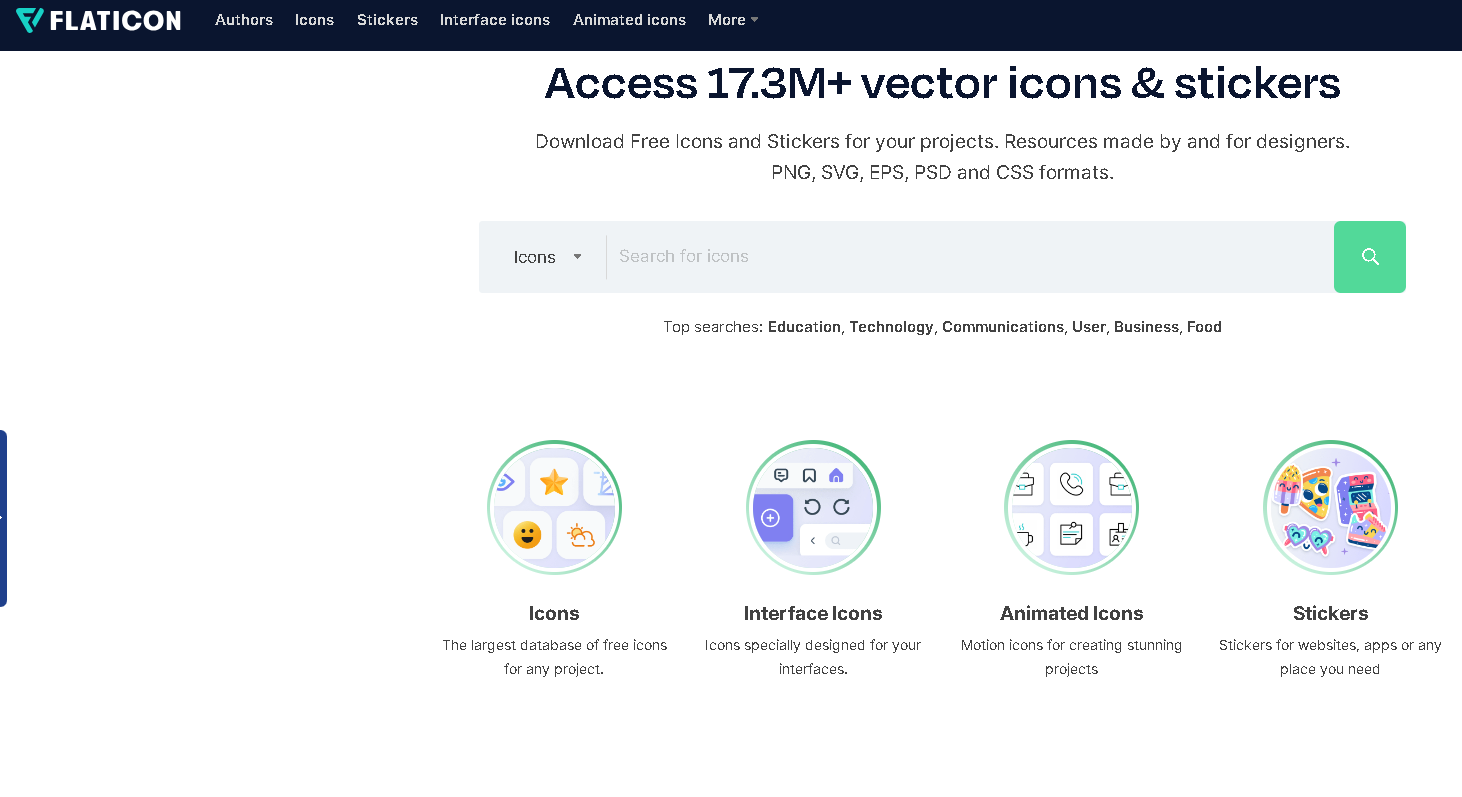Open the Stickers circle image
Image resolution: width=1462 pixels, height=797 pixels.
[1330, 508]
